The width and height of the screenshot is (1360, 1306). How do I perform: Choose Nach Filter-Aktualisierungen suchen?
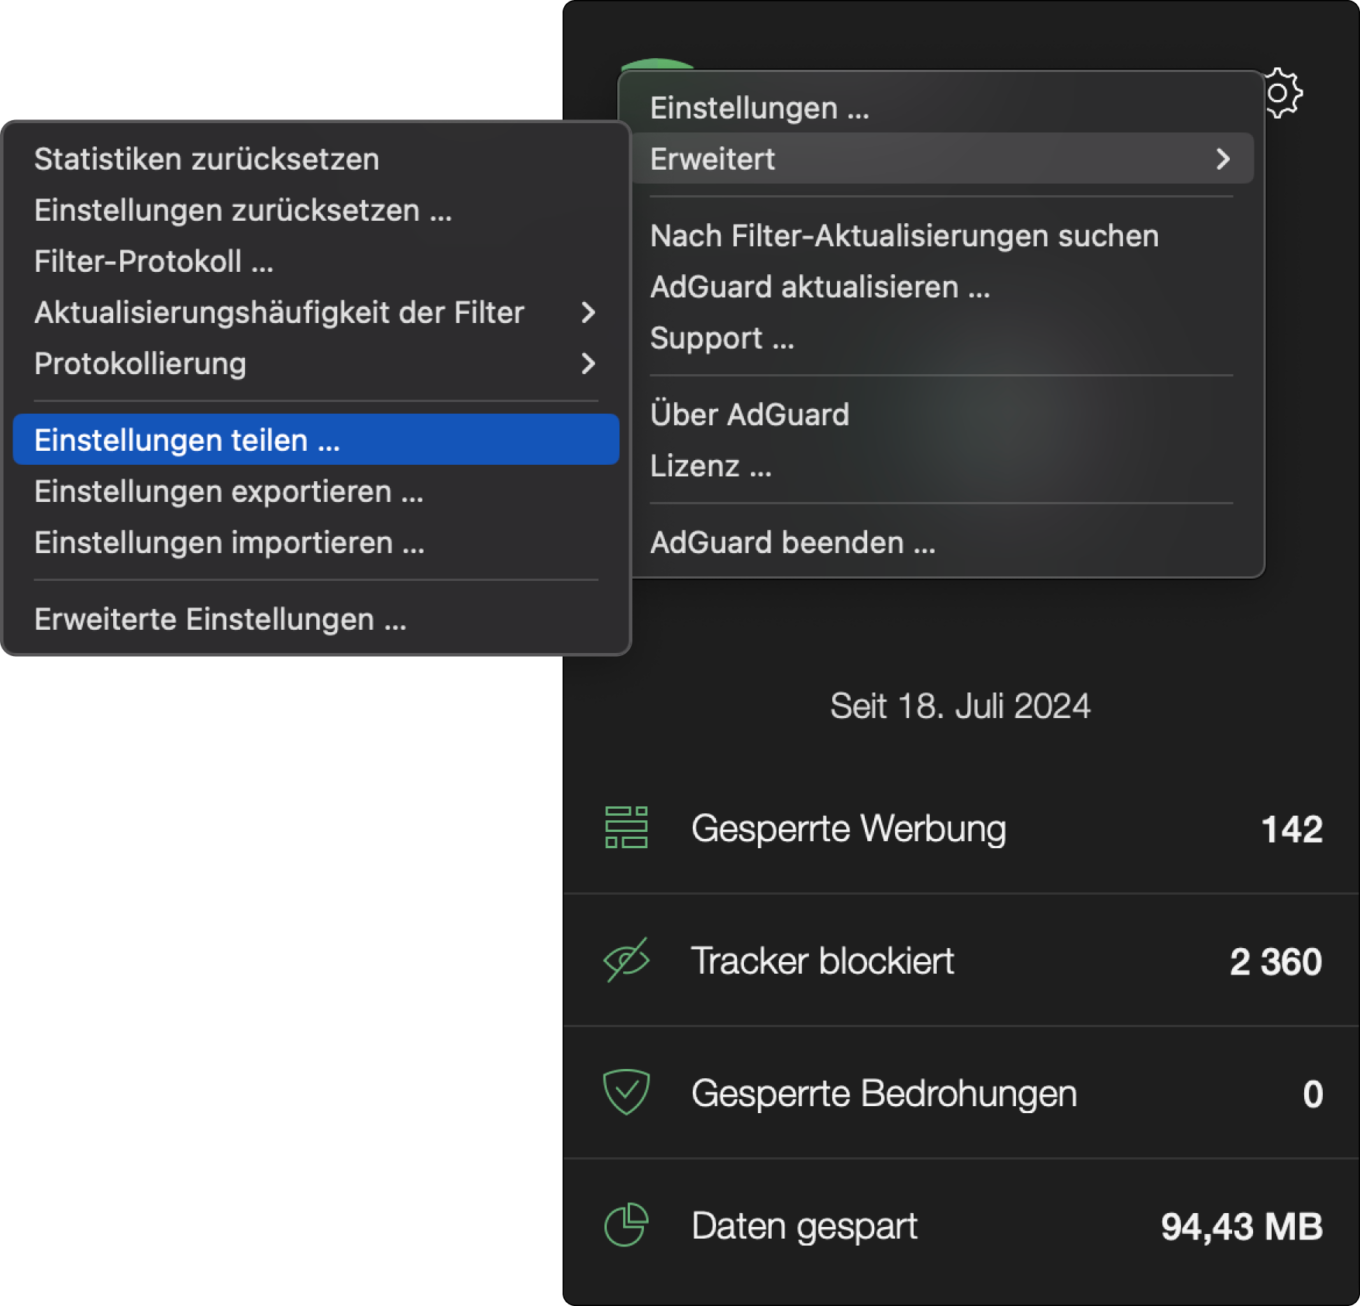(942, 236)
